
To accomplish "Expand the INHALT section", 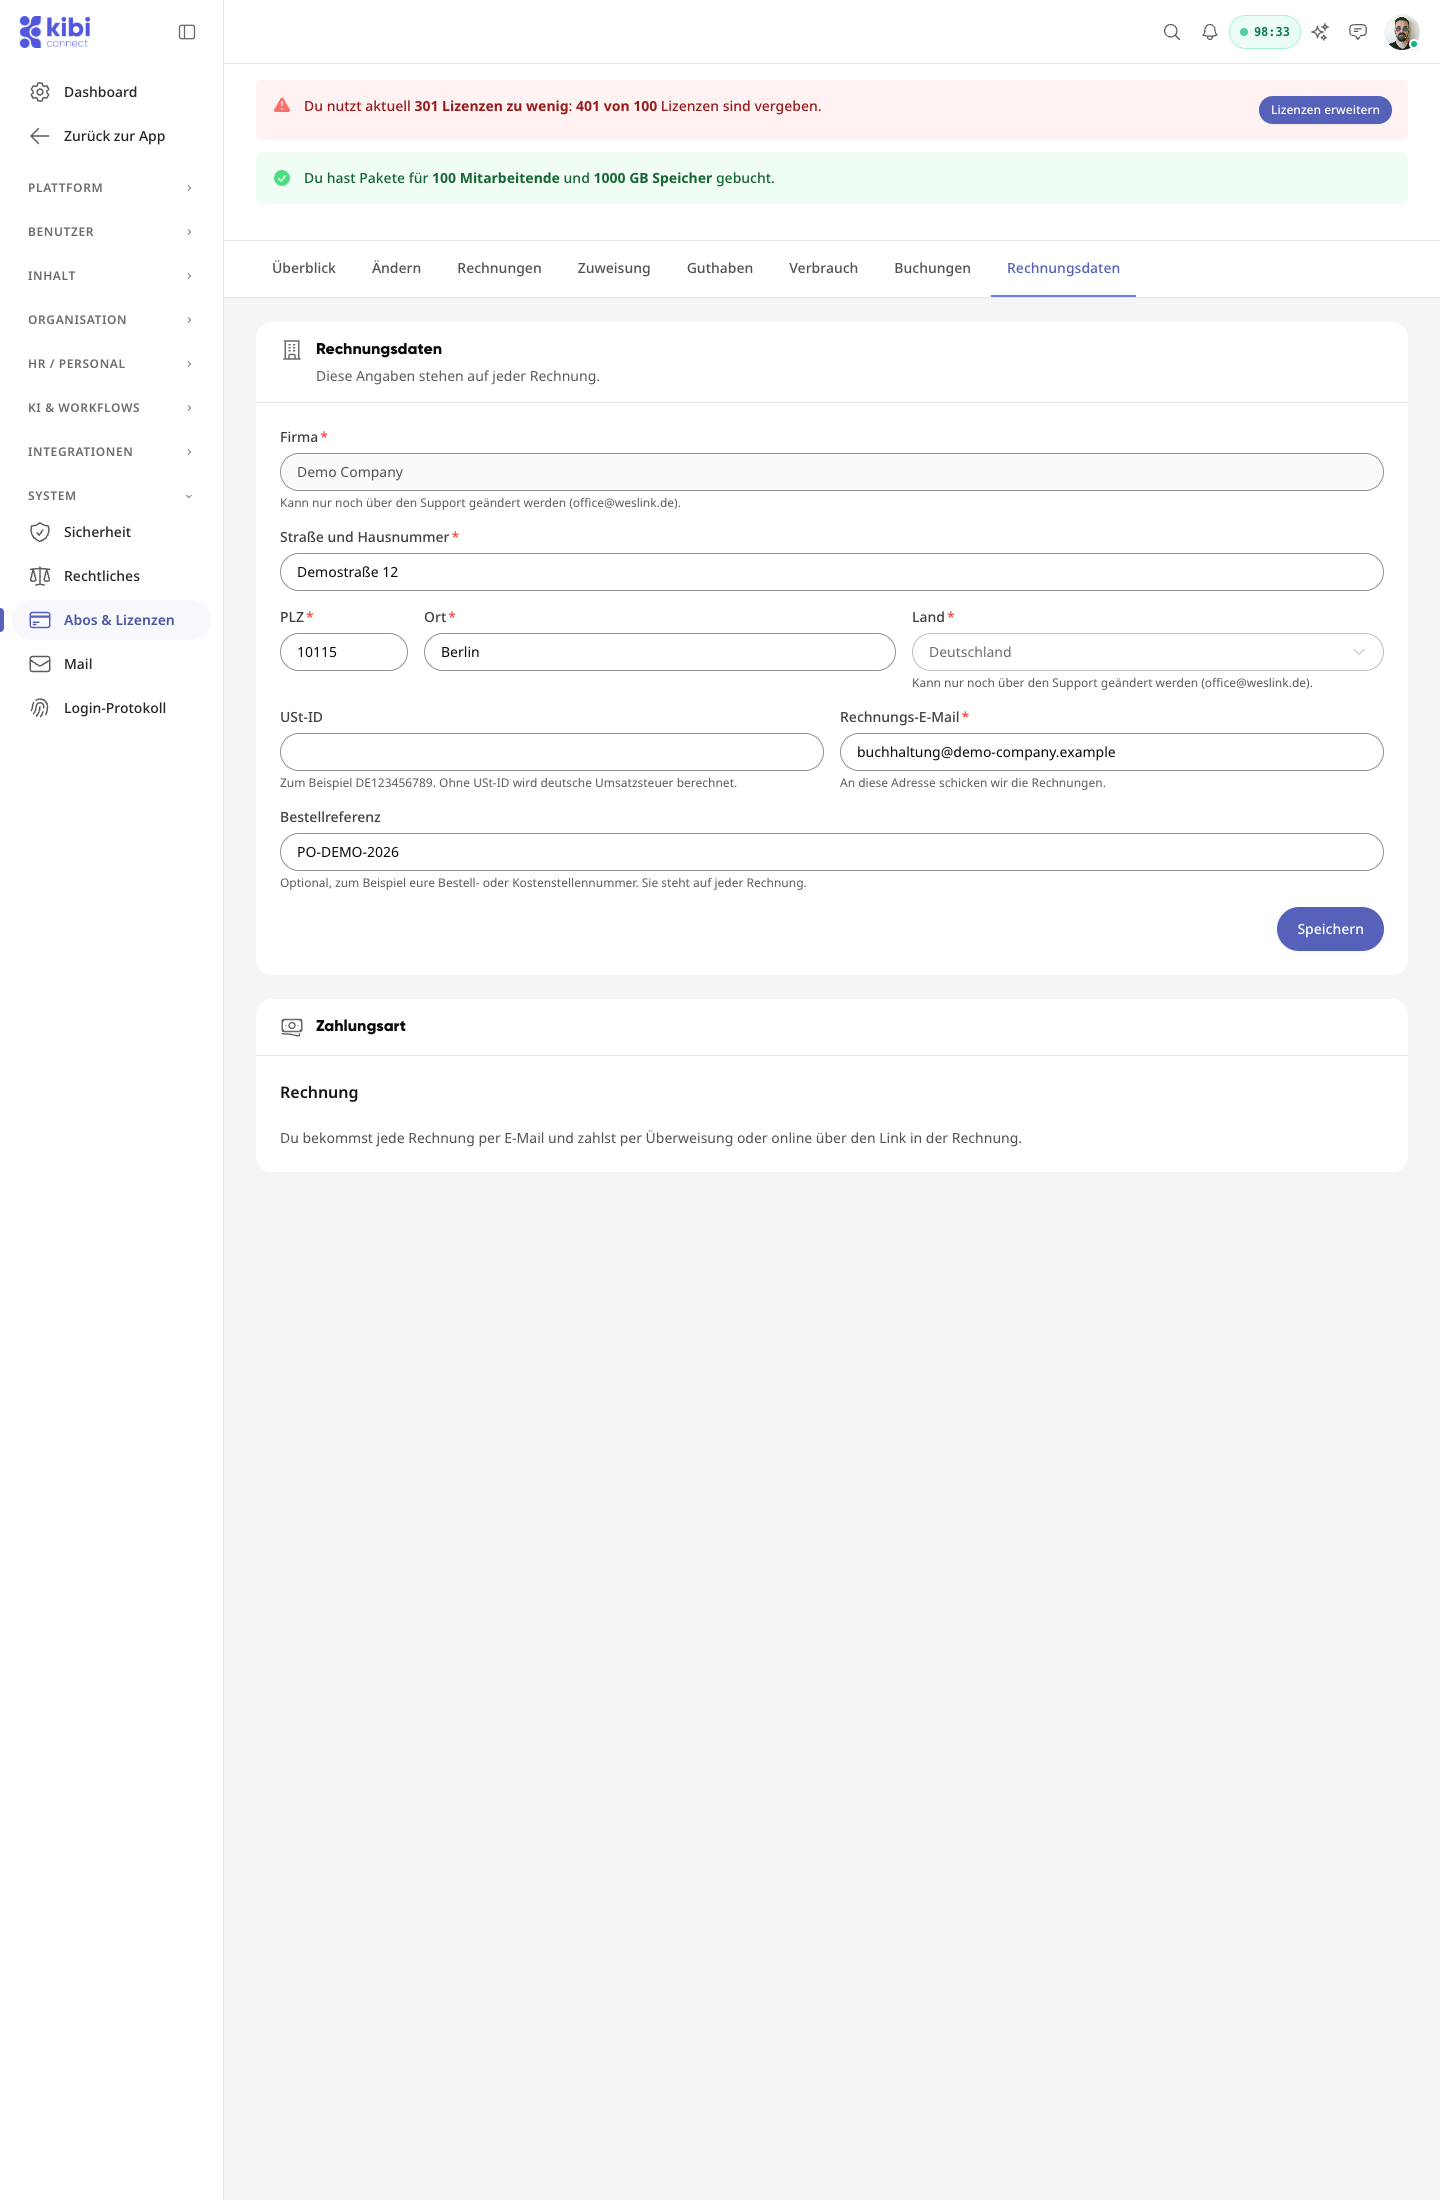I will pos(111,276).
